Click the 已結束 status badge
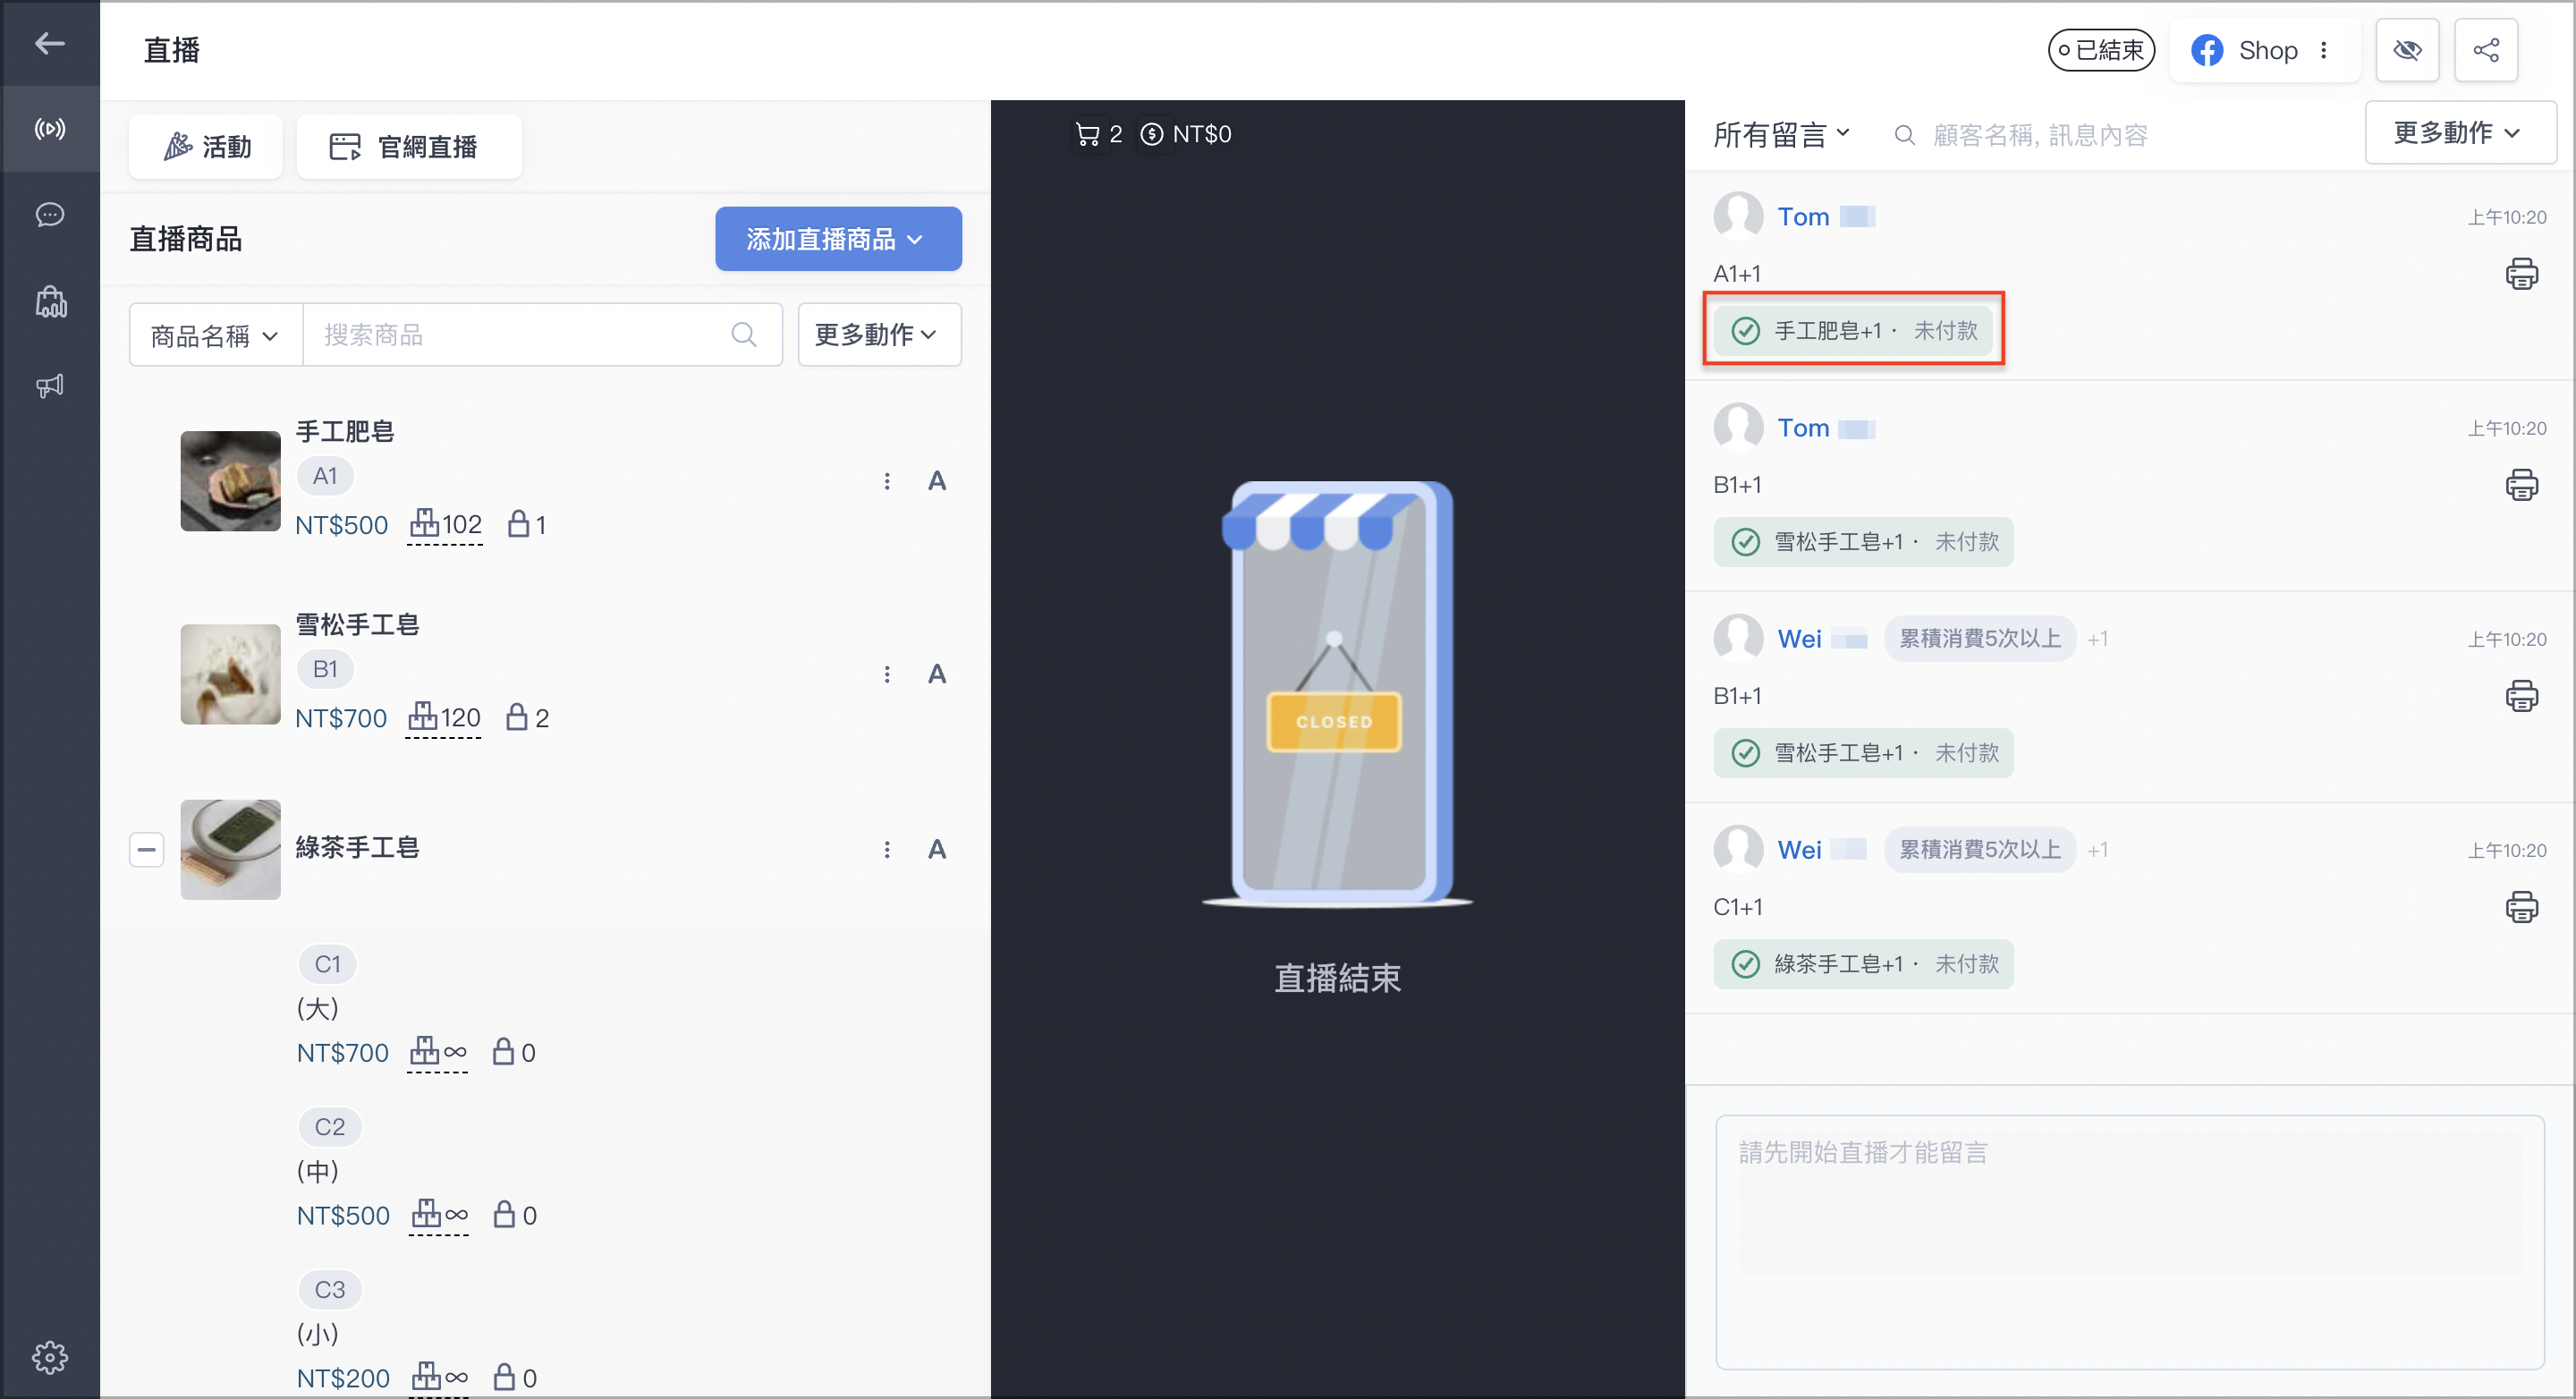The image size is (2576, 1399). (x=2101, y=50)
